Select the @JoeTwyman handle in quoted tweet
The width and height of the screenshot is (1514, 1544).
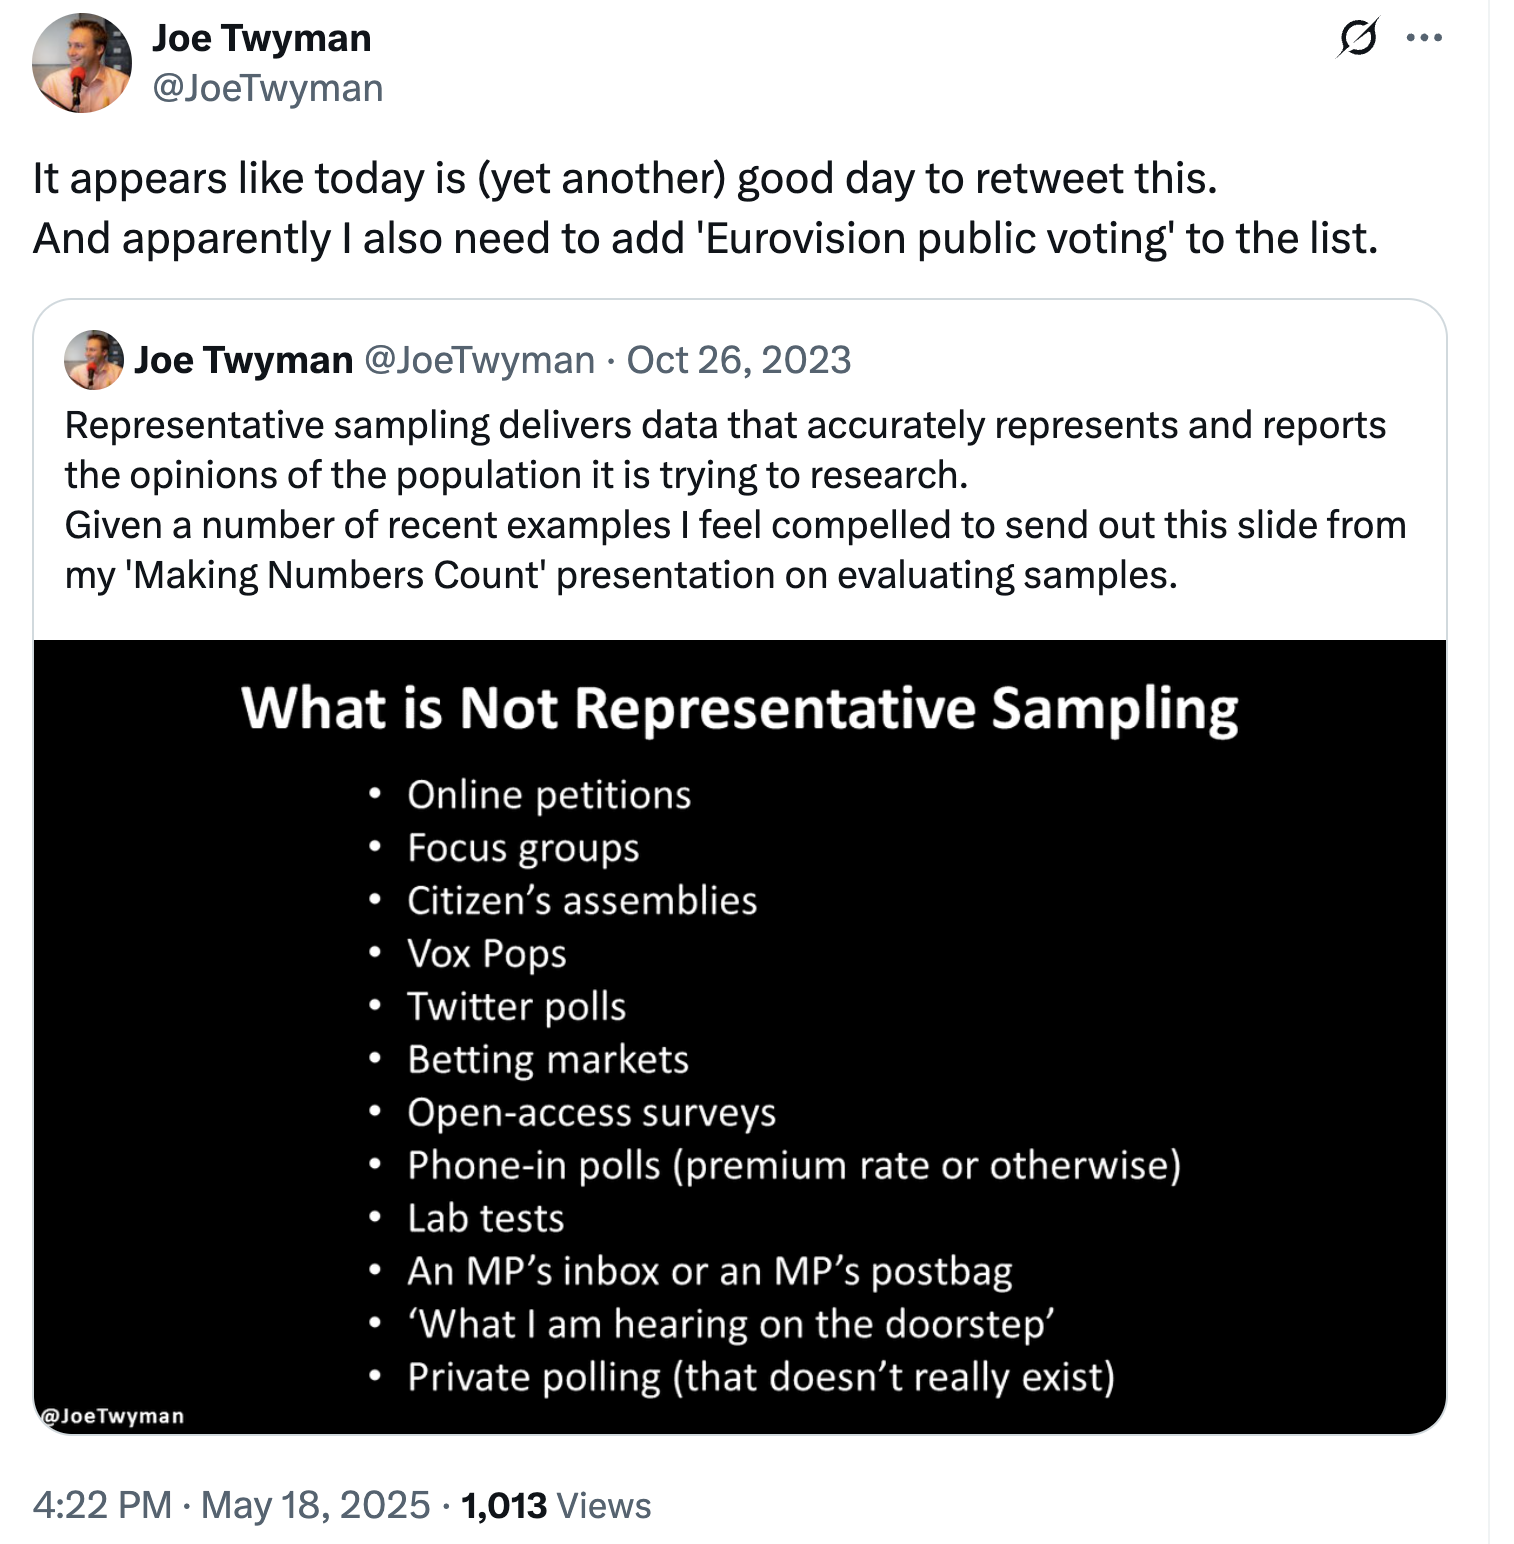(480, 360)
